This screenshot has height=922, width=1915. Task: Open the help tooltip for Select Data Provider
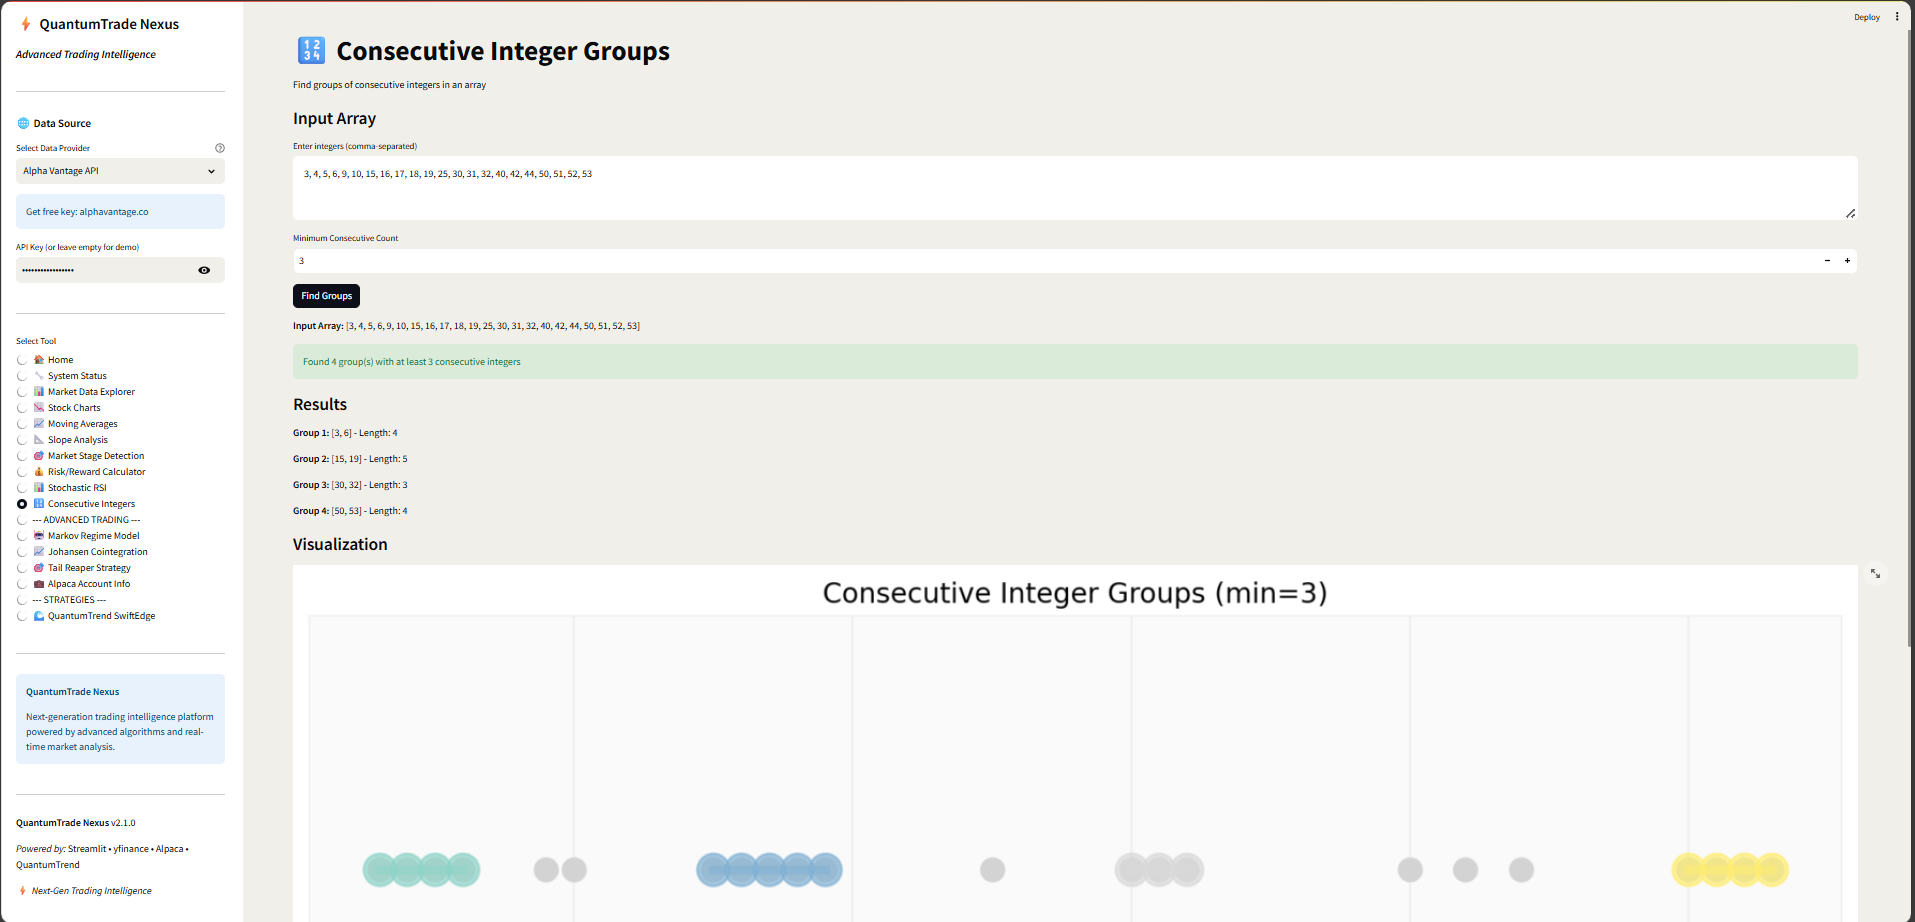[220, 148]
